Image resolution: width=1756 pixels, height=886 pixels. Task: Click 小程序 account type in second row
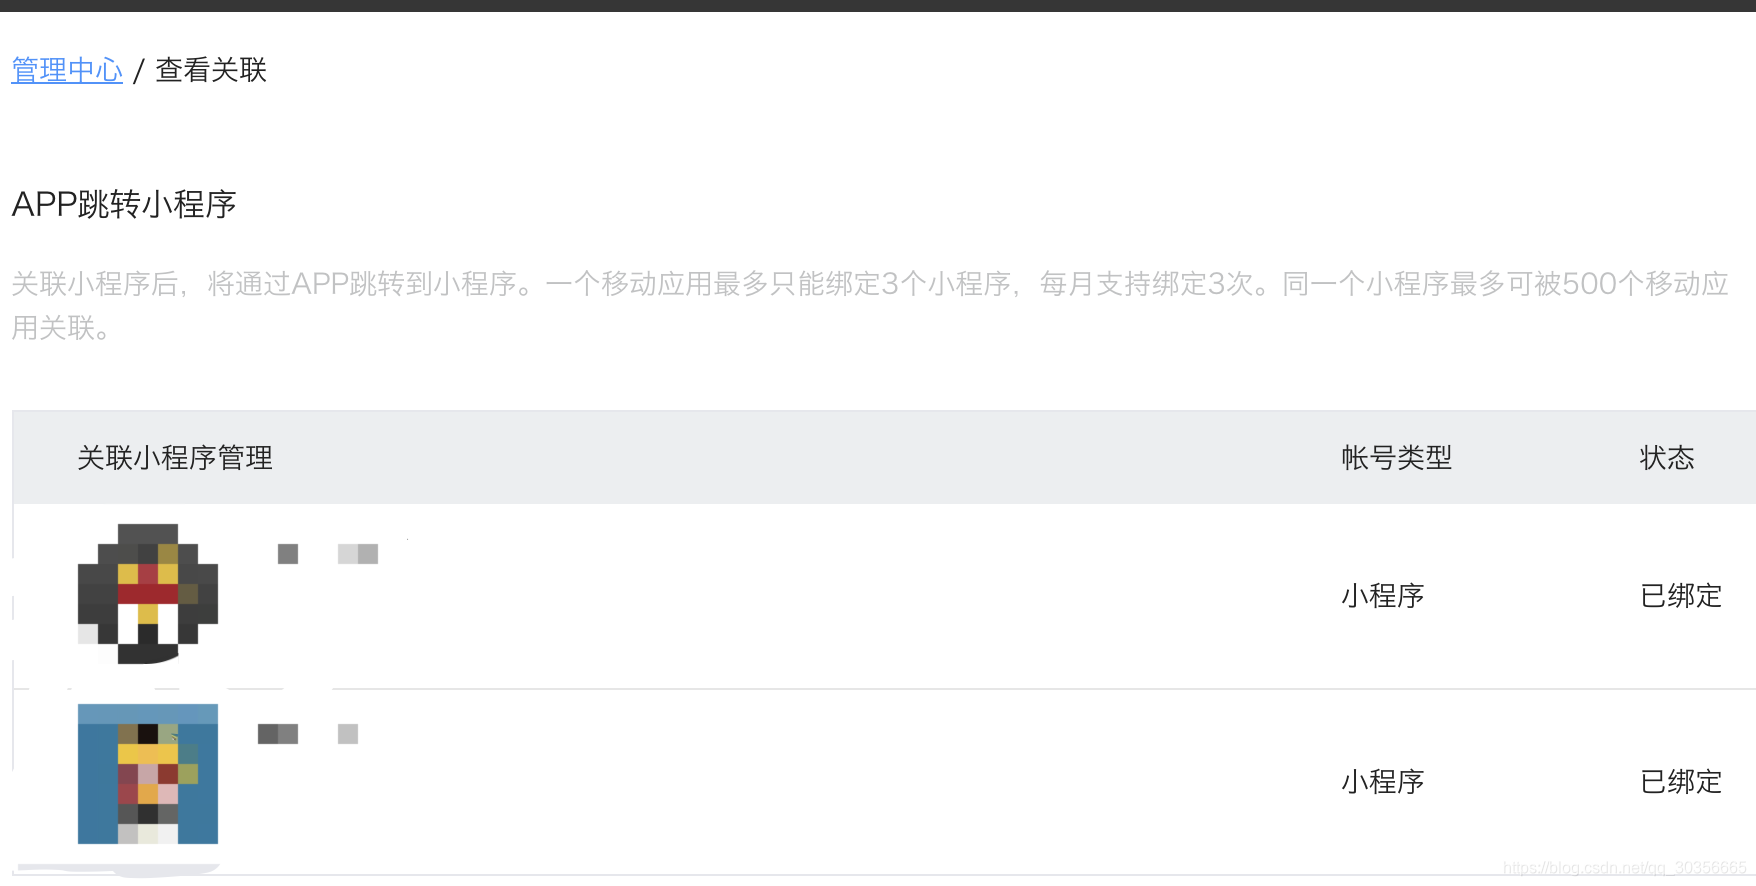coord(1383,782)
